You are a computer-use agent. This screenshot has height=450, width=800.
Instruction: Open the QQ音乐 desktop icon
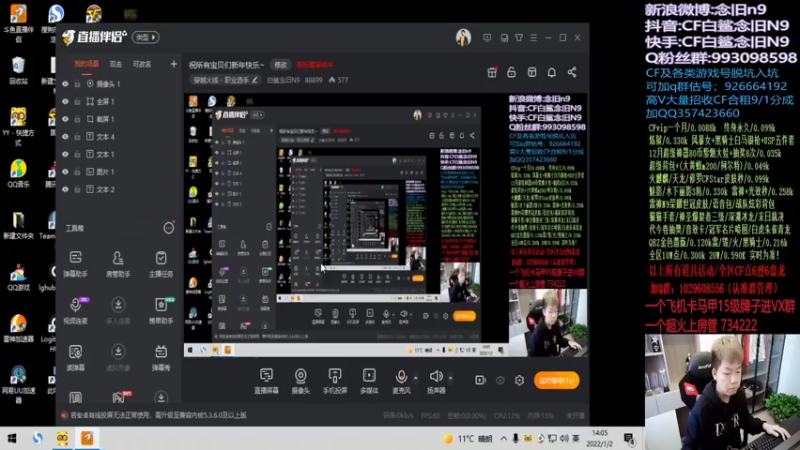[x=18, y=173]
